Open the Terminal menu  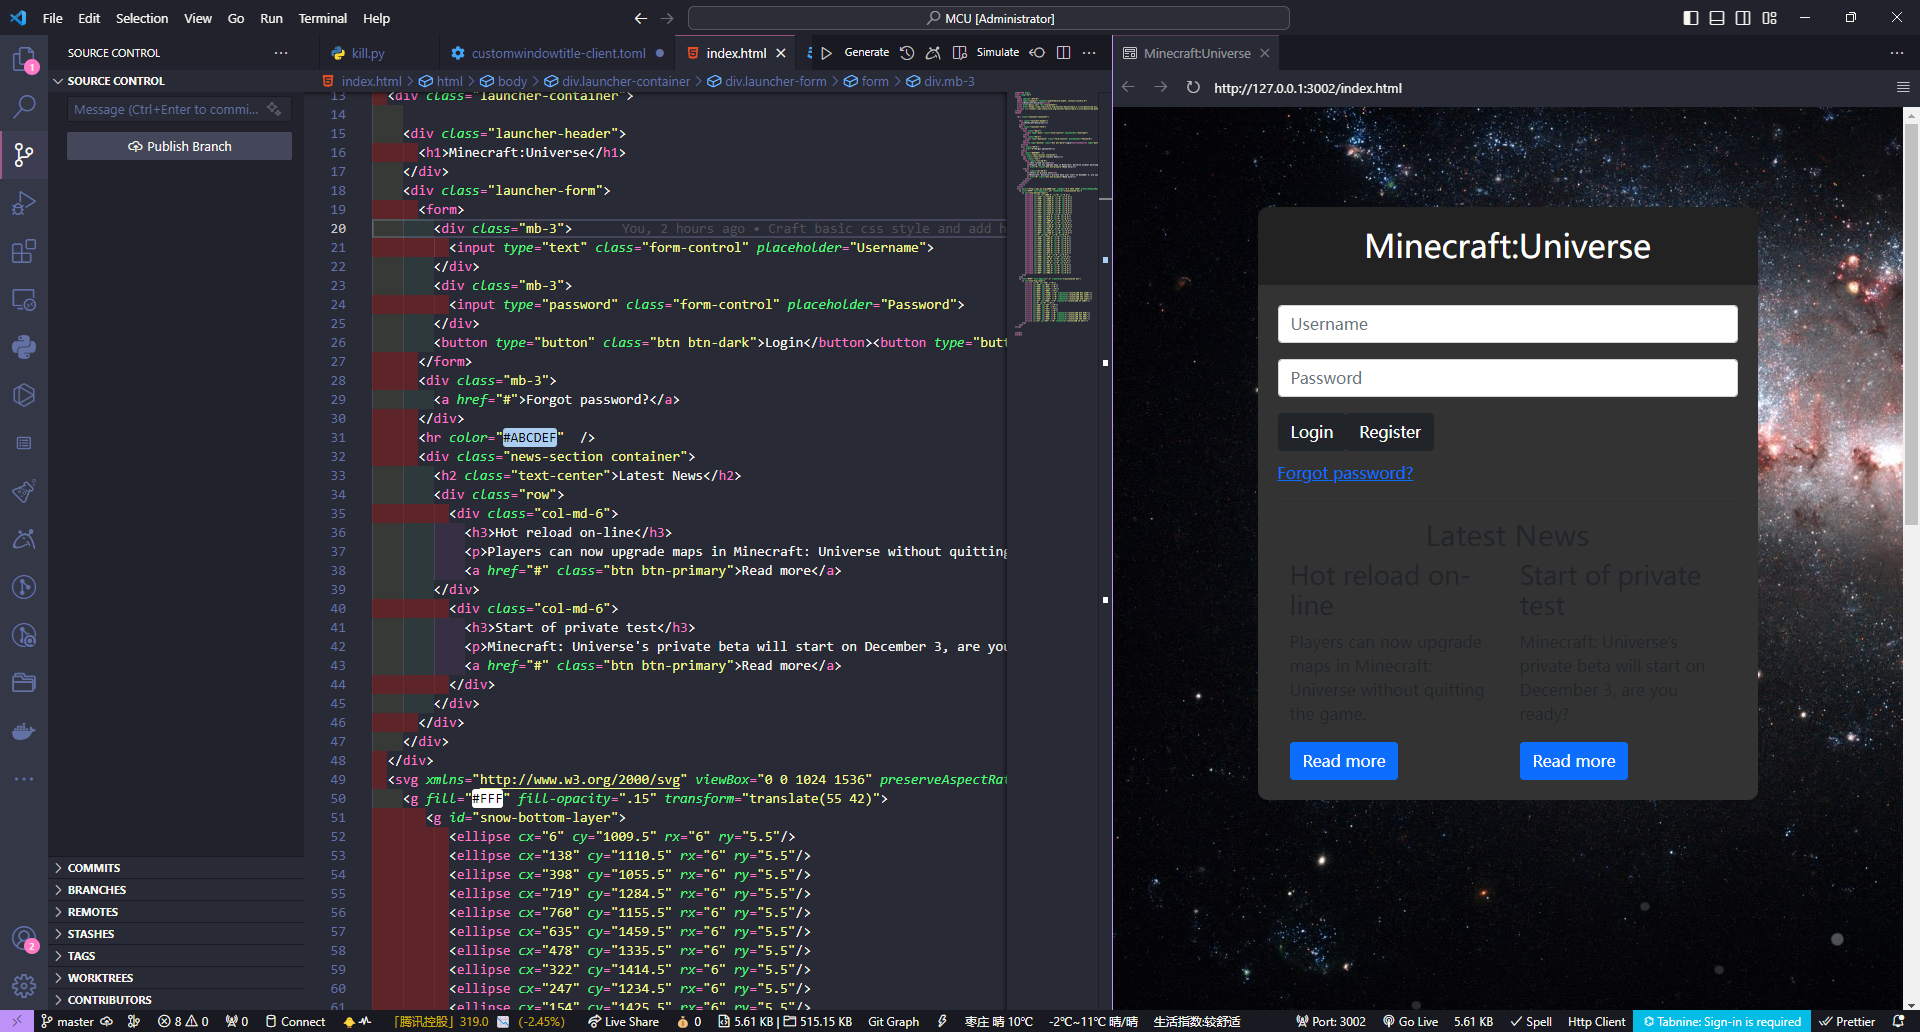(x=323, y=18)
